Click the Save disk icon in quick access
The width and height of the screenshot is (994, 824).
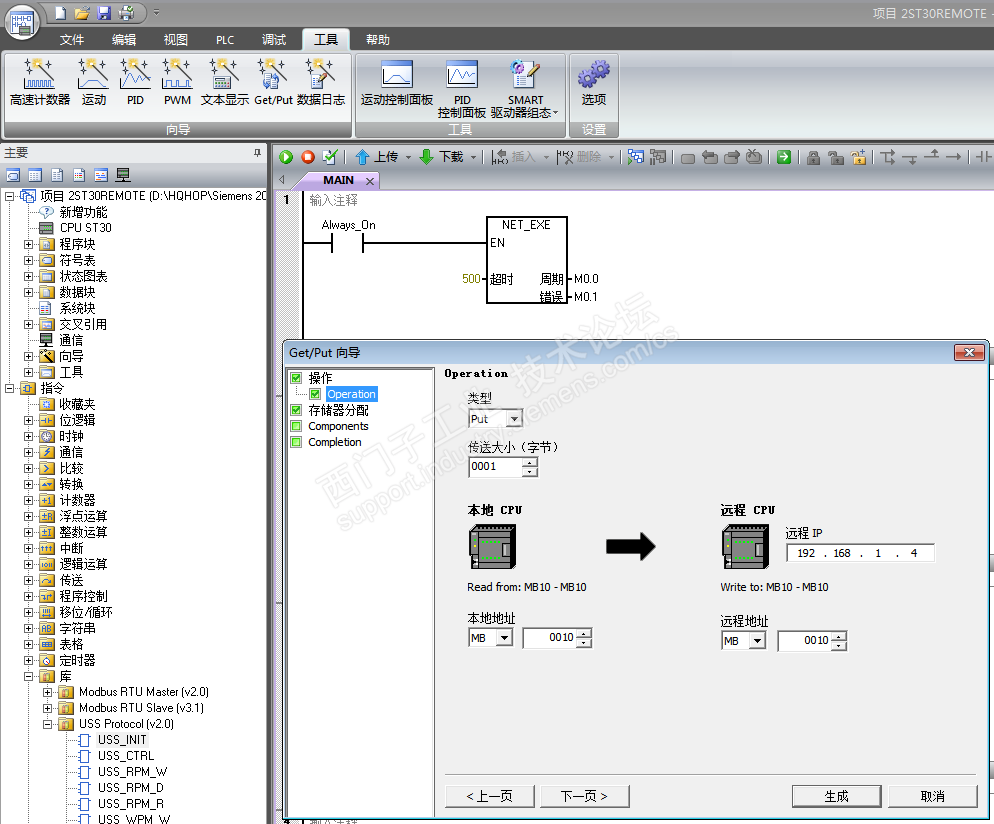click(x=105, y=13)
